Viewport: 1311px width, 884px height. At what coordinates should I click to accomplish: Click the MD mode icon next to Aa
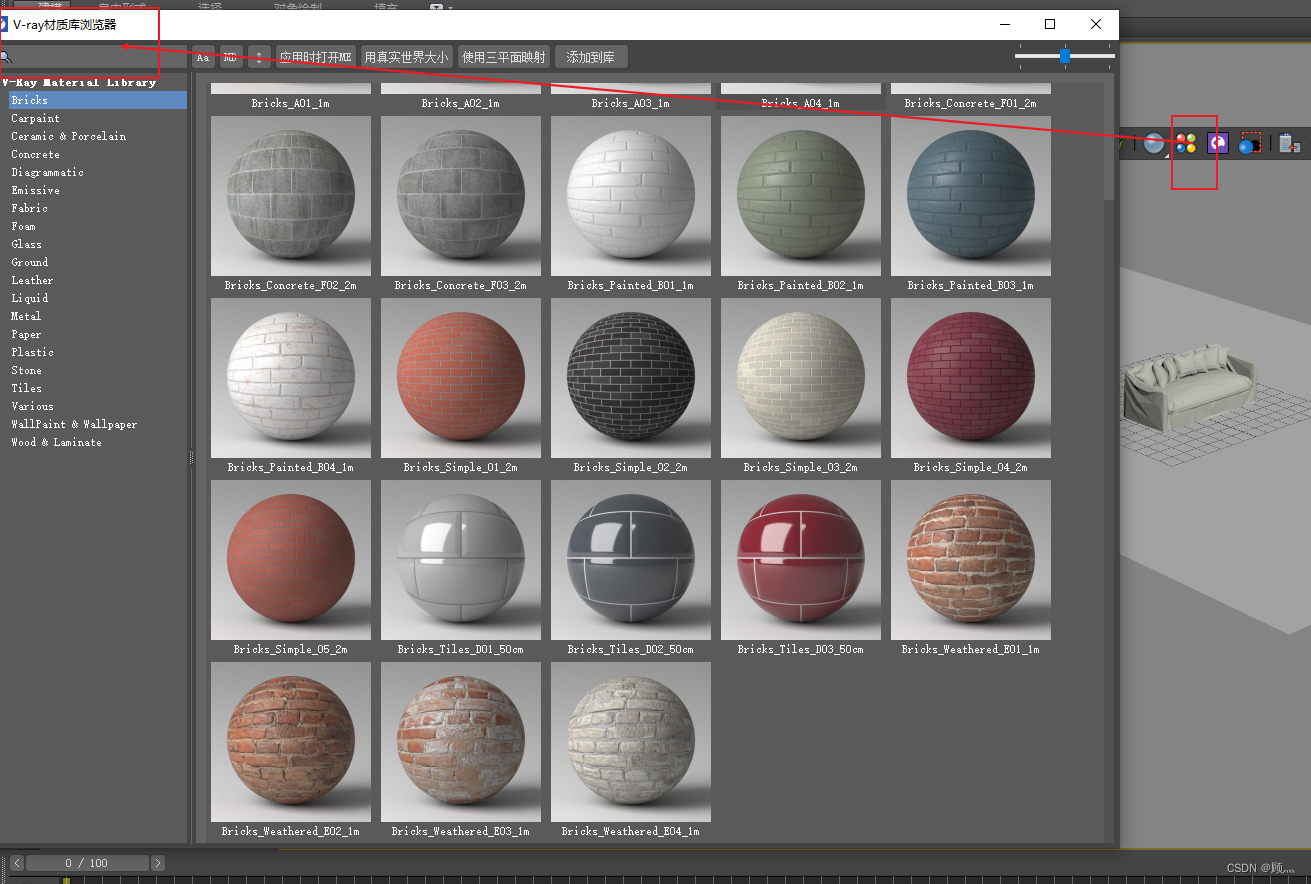click(x=230, y=57)
